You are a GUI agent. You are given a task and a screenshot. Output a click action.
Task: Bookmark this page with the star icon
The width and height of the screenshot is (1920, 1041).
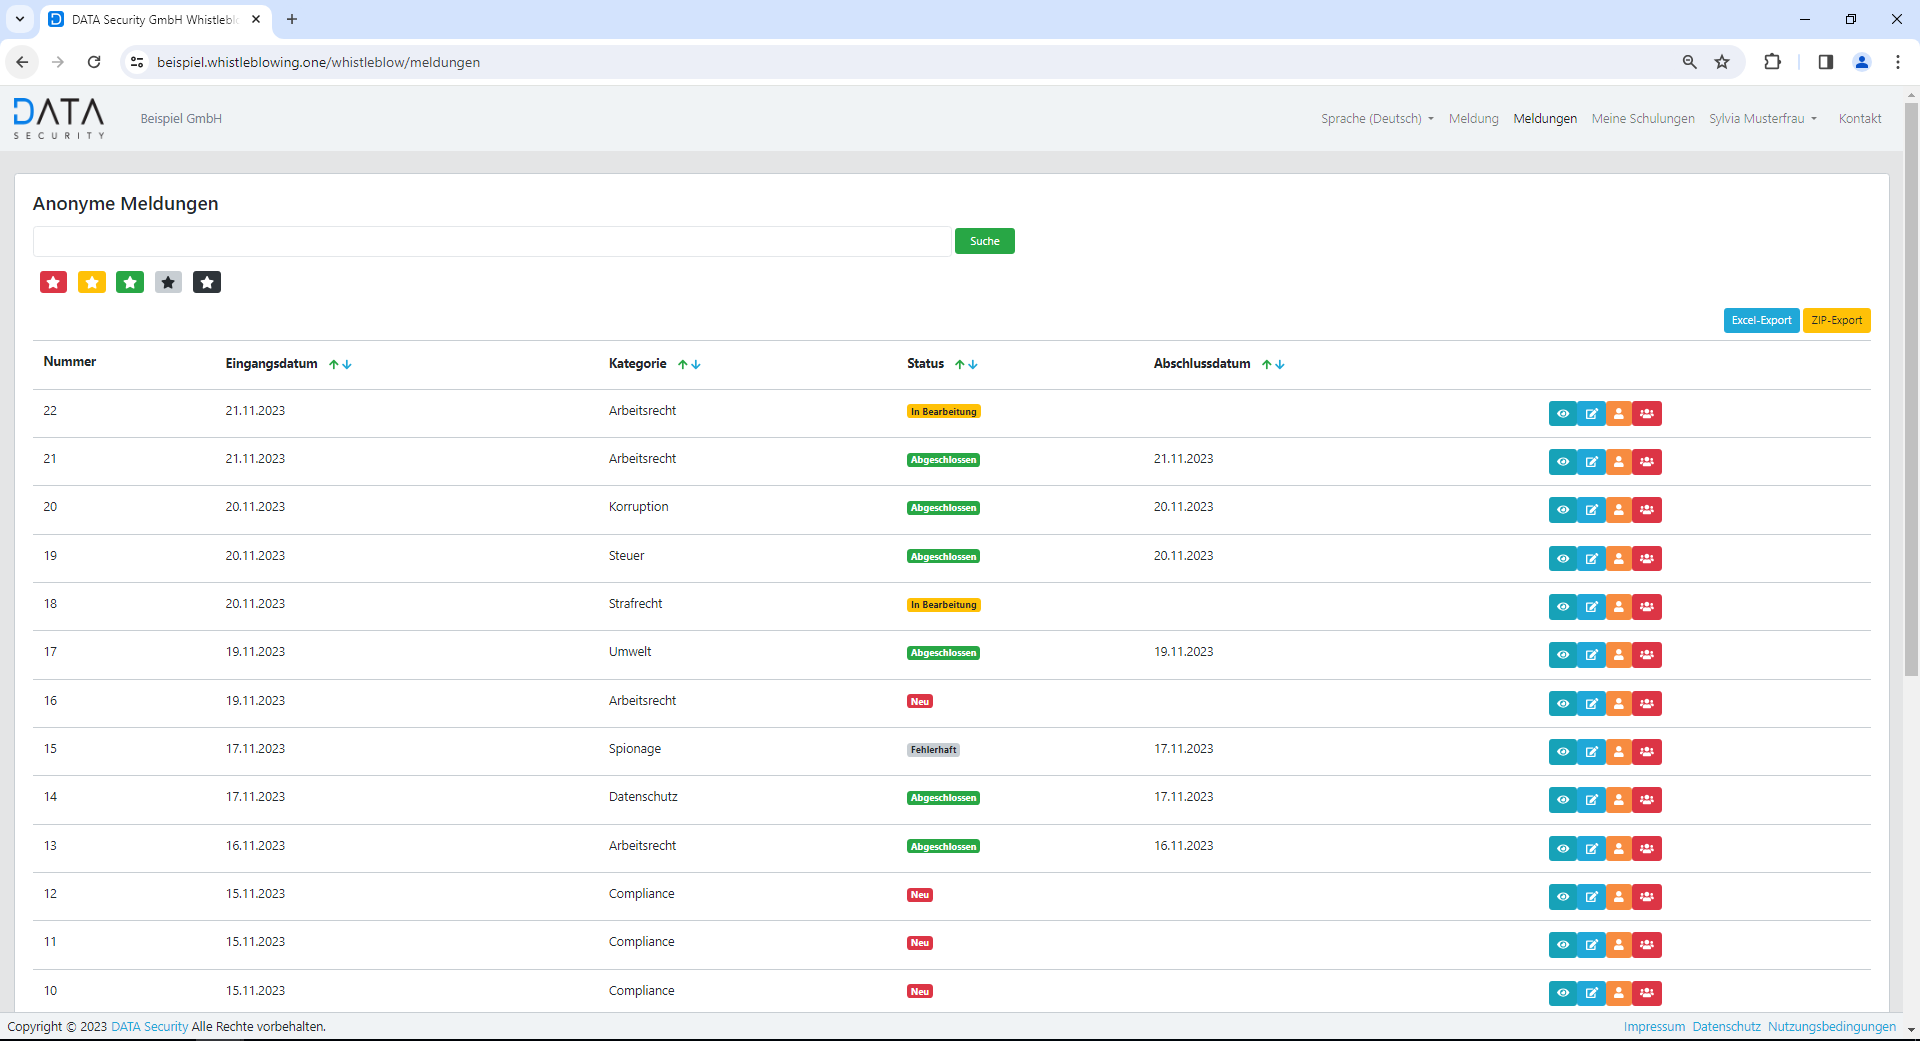[1722, 62]
